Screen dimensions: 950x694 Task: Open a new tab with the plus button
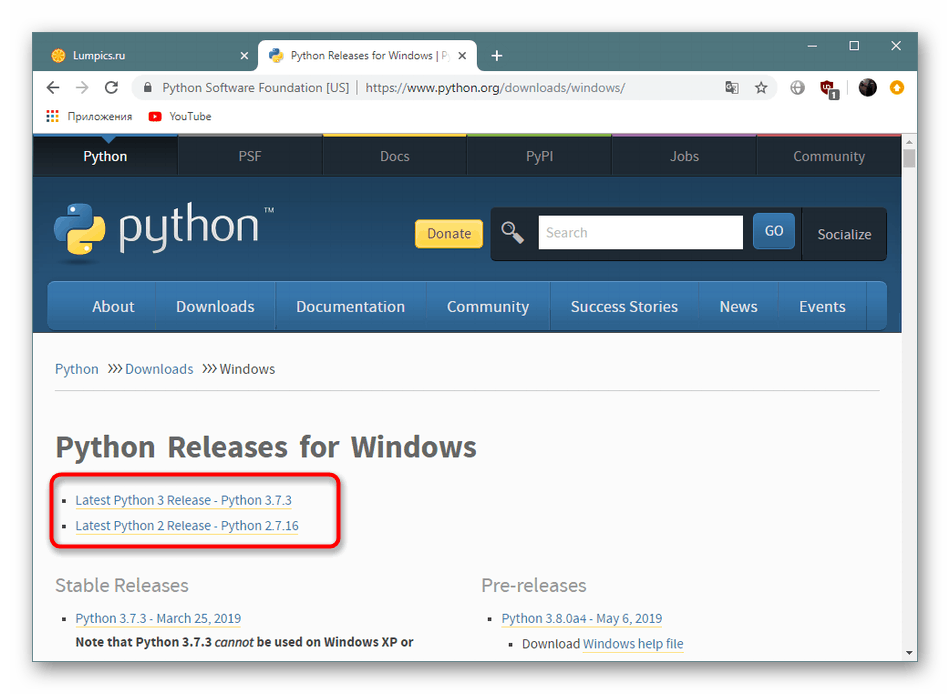click(x=497, y=56)
